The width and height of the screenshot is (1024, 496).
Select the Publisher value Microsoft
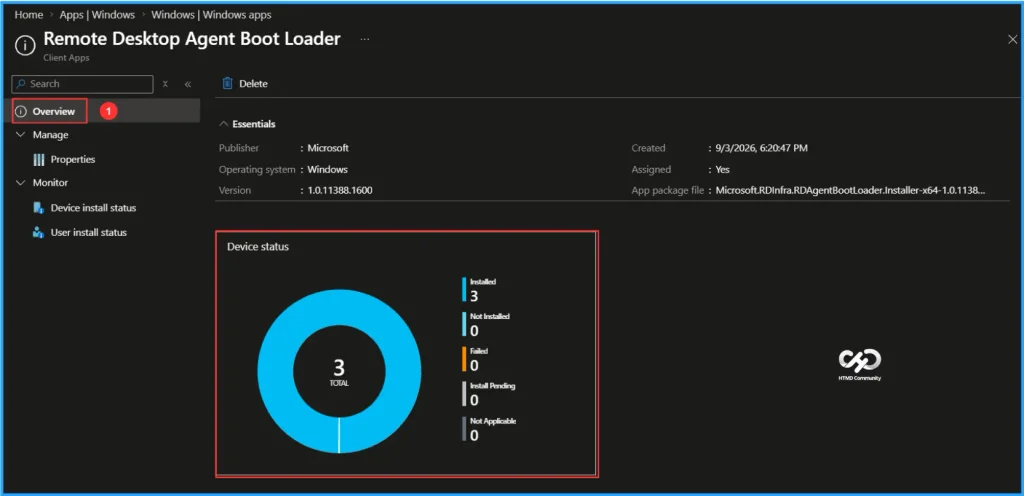tap(328, 148)
